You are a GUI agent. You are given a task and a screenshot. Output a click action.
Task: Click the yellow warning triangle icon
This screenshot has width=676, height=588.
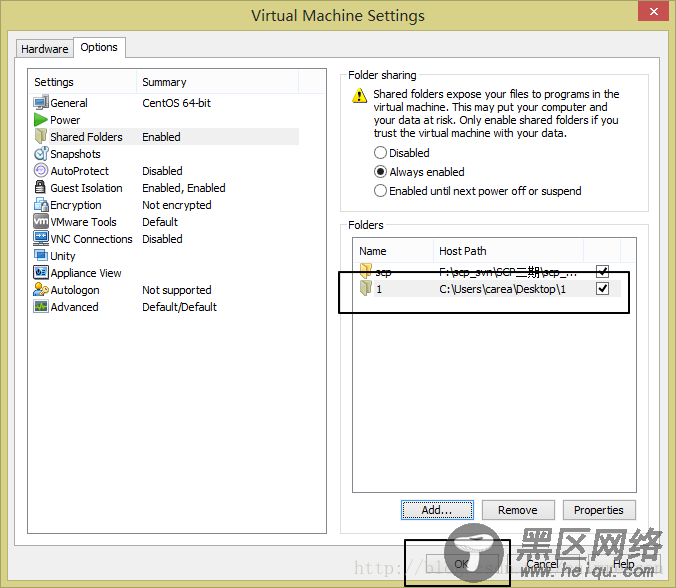359,96
